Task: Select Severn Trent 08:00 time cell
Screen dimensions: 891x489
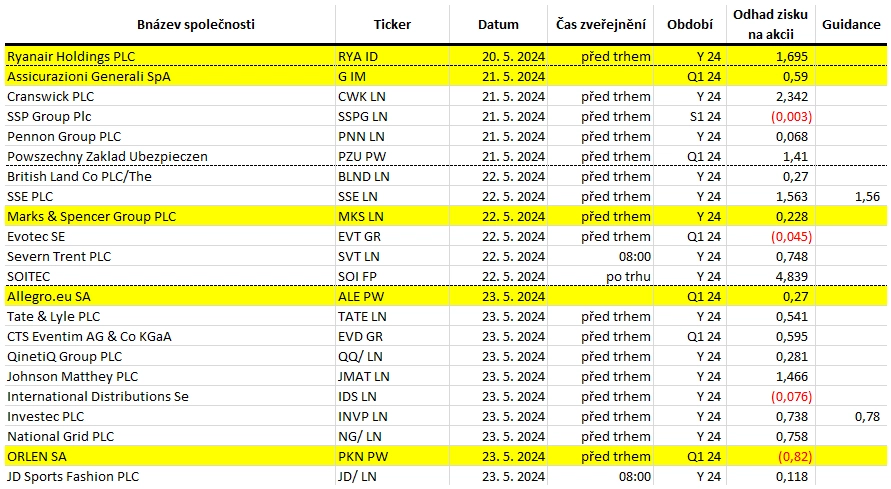Action: (600, 257)
